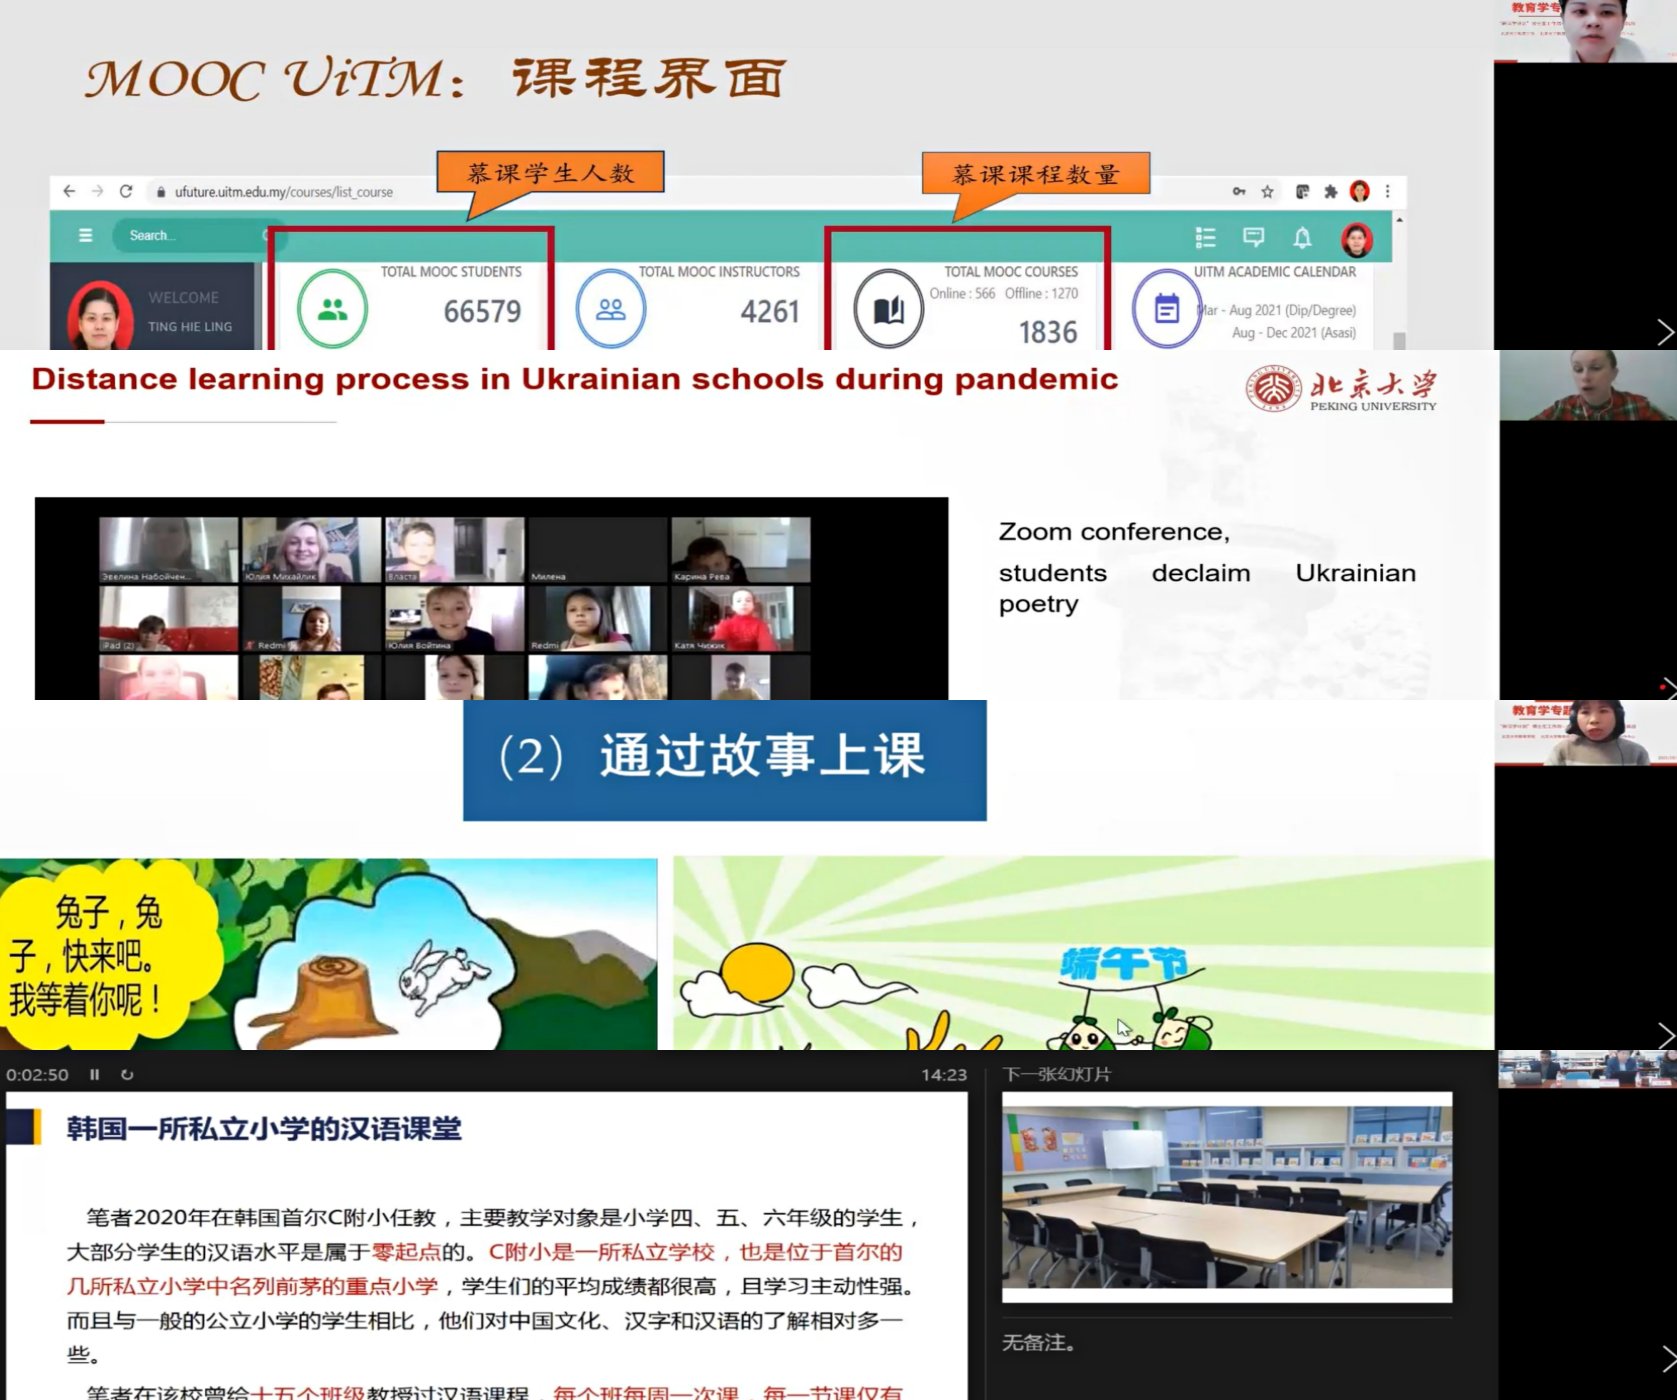Open notifications bell in the MOOC header
Viewport: 1677px width, 1400px height.
coord(1302,237)
